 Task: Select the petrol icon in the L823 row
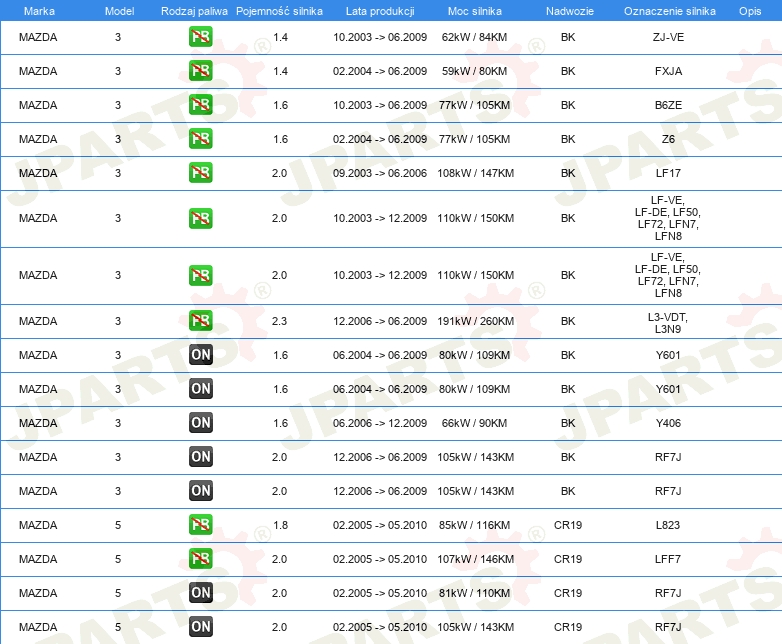click(200, 524)
